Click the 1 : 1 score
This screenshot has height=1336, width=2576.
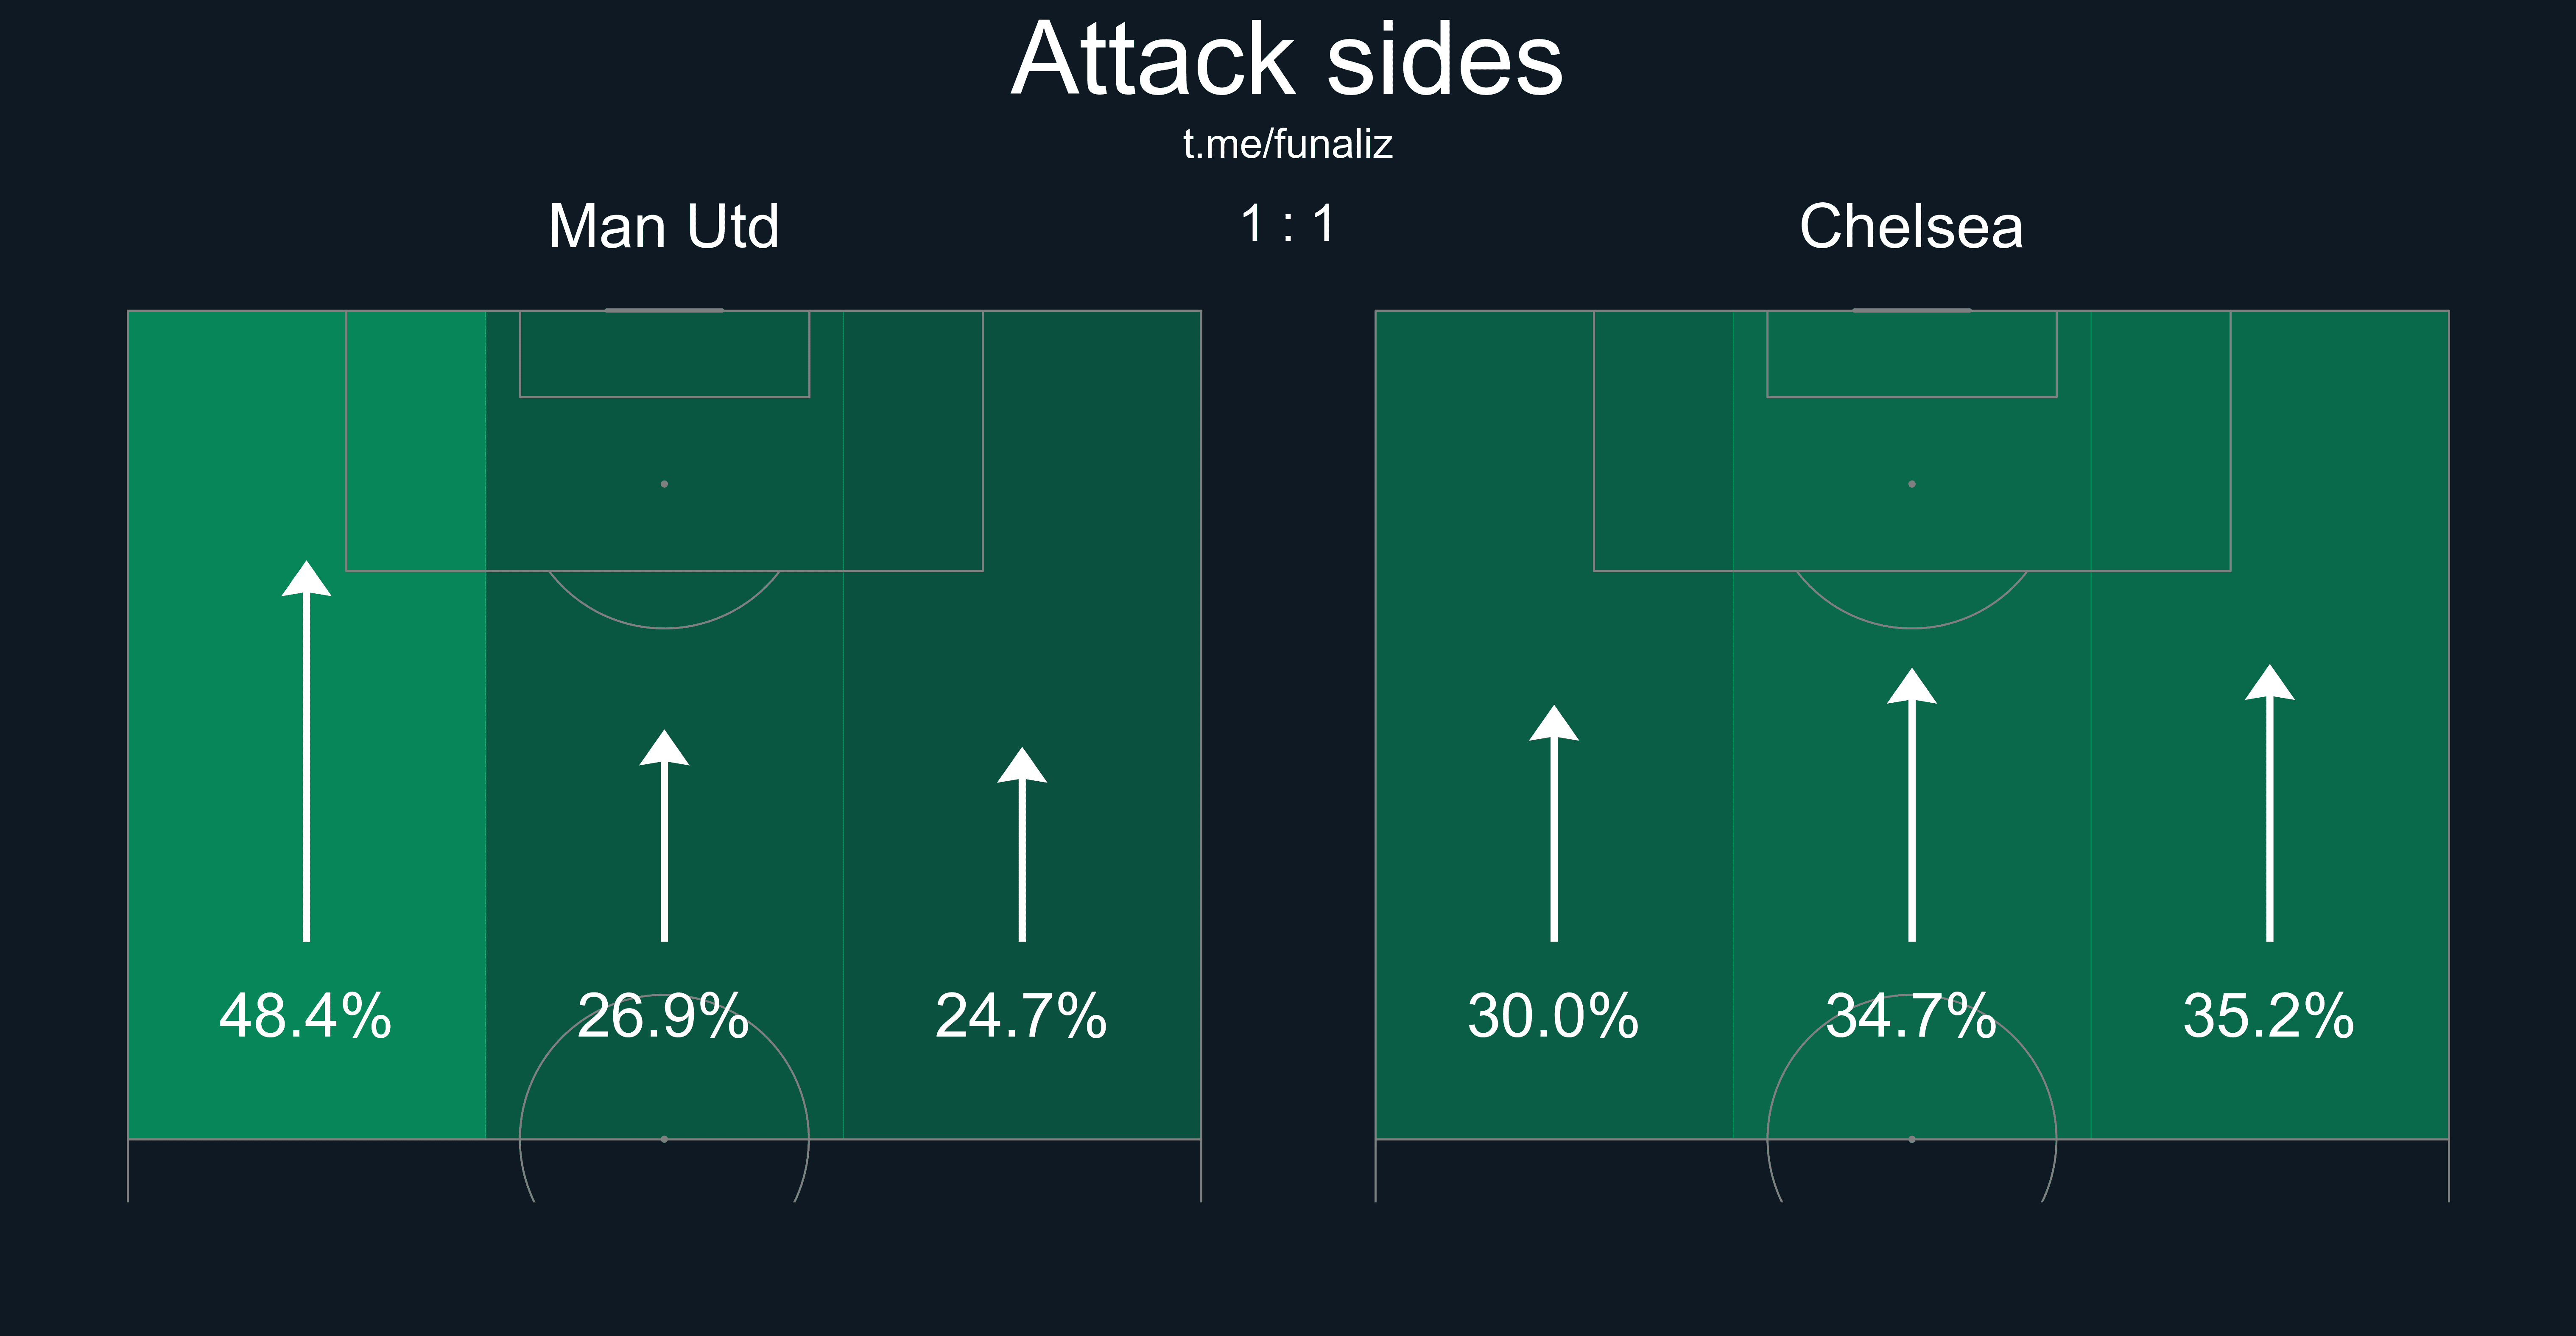(1287, 224)
